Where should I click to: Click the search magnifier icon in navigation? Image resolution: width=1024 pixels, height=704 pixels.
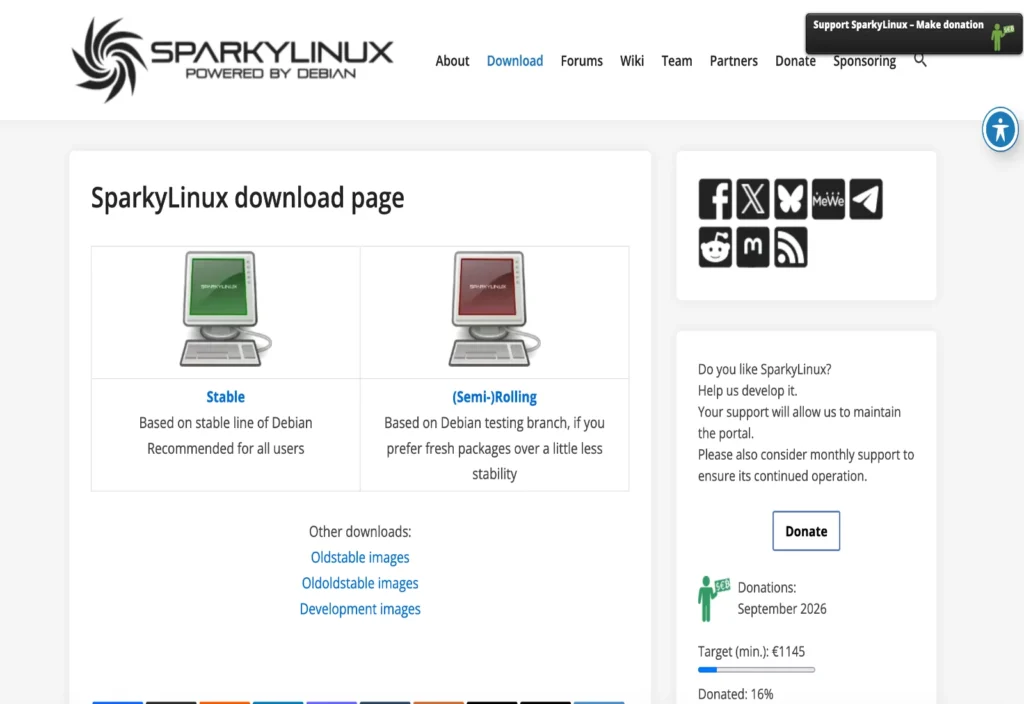point(920,61)
